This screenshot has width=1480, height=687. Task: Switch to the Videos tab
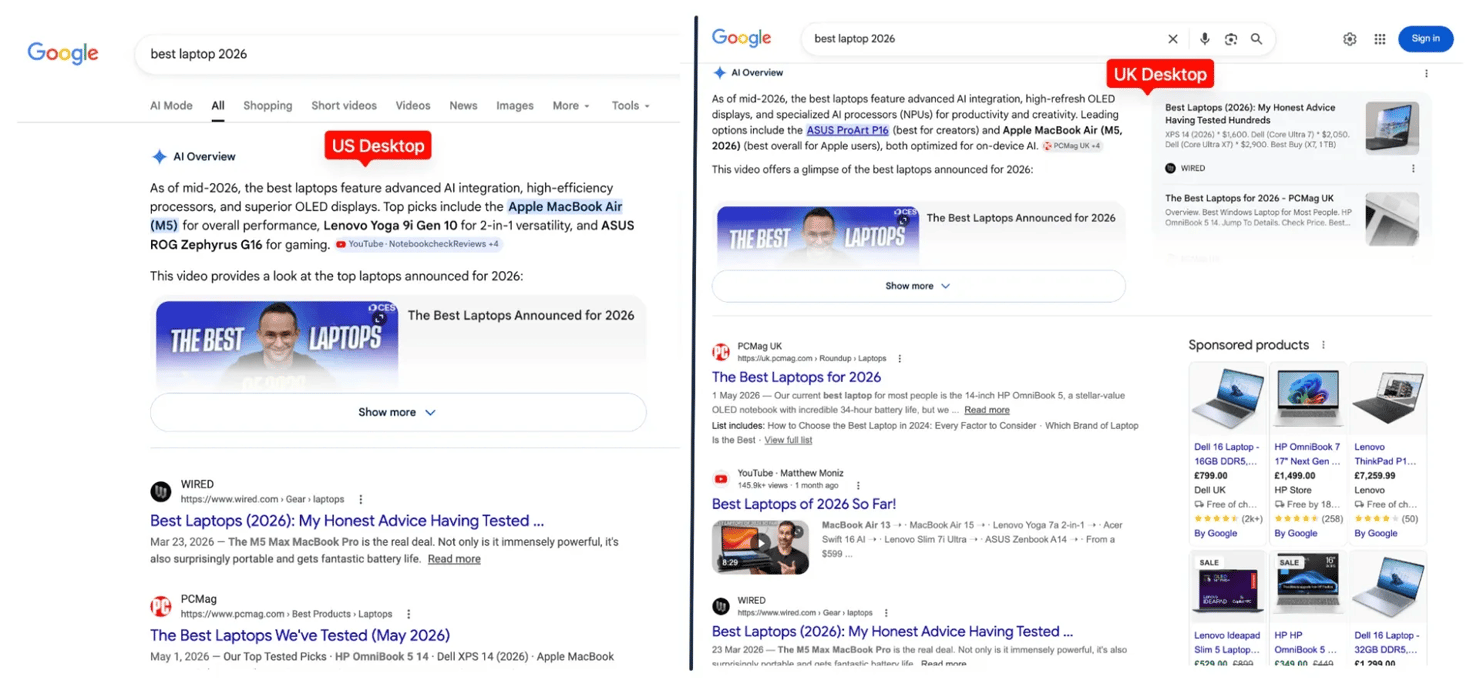click(413, 106)
